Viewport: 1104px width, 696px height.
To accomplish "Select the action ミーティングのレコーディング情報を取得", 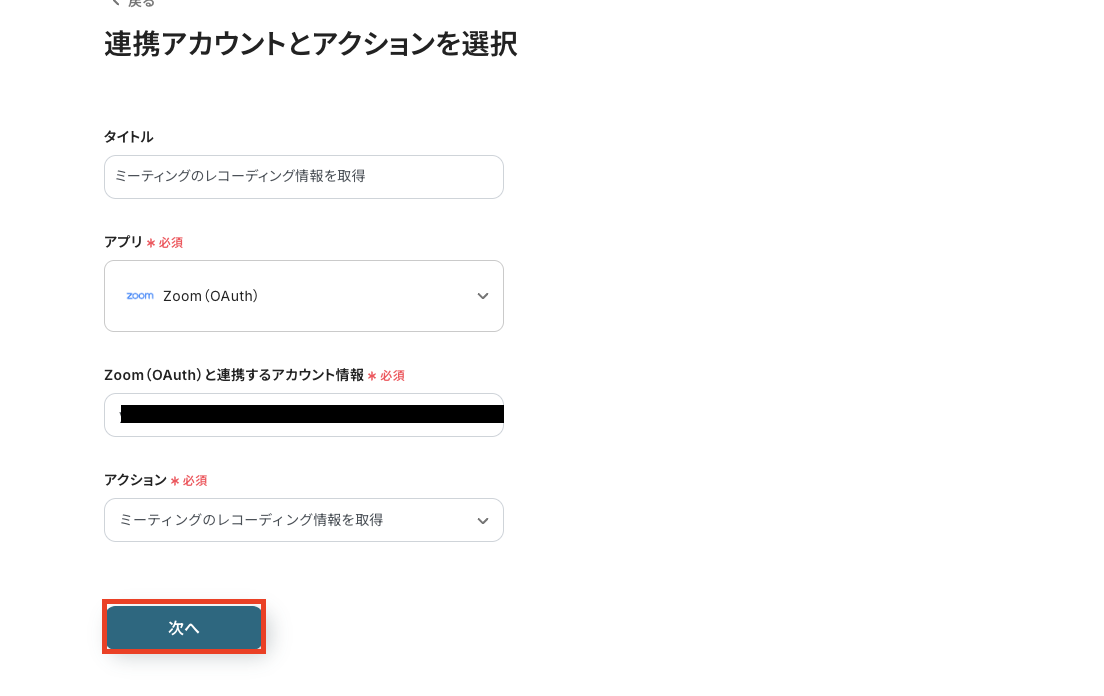I will 304,520.
